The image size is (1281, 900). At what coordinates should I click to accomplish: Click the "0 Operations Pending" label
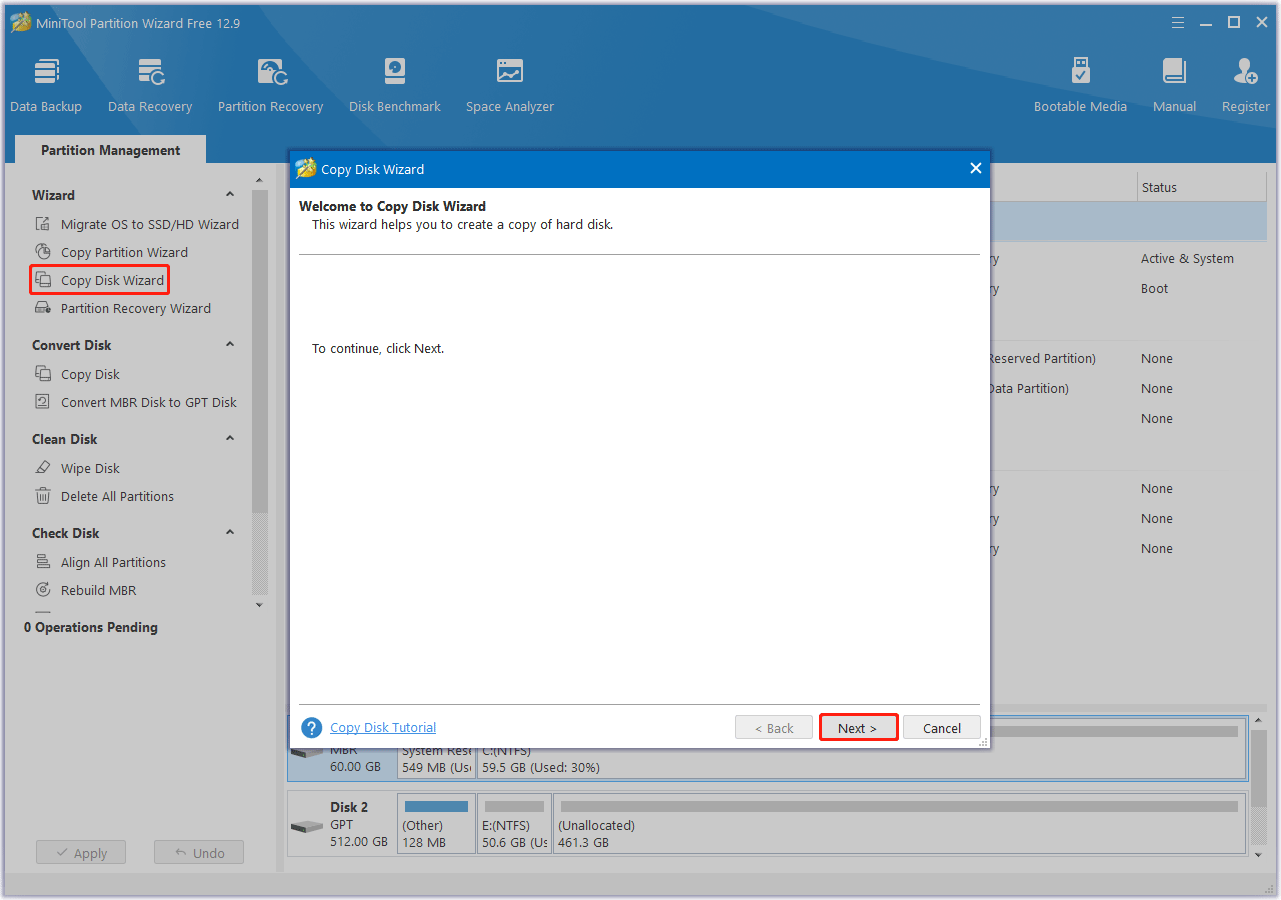pyautogui.click(x=91, y=627)
